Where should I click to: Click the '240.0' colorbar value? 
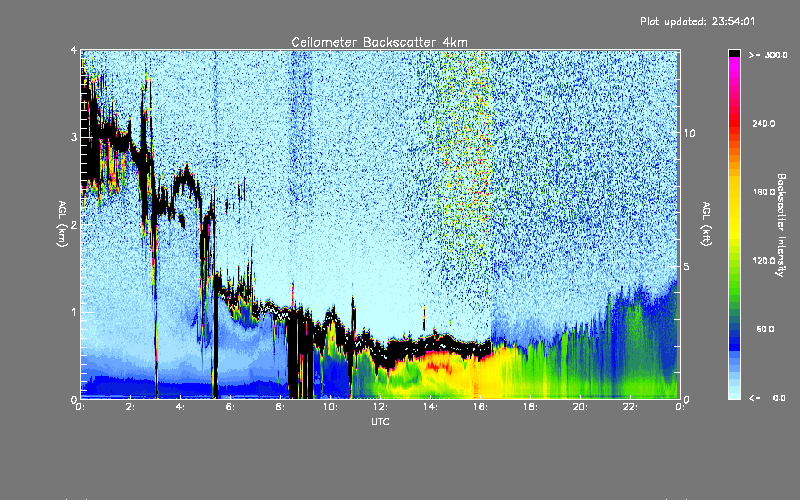pos(764,123)
